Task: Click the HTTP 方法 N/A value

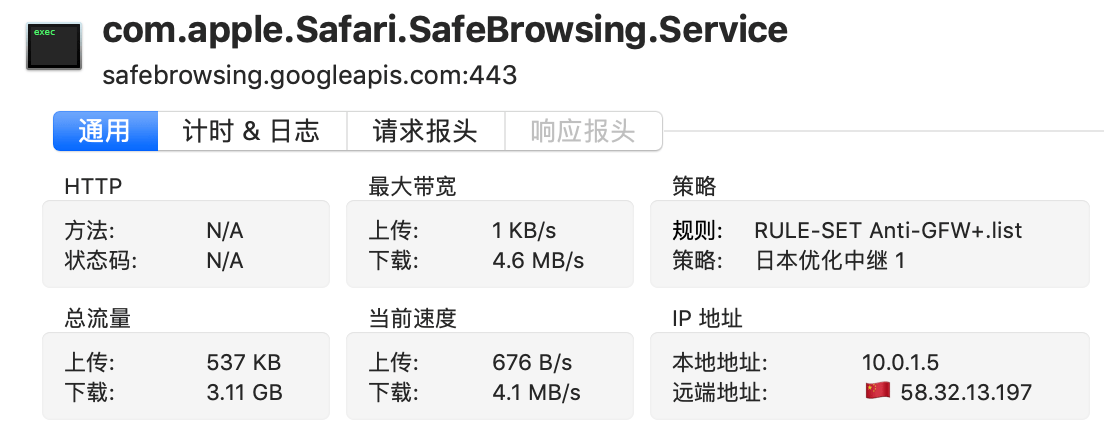Action: pos(225,231)
